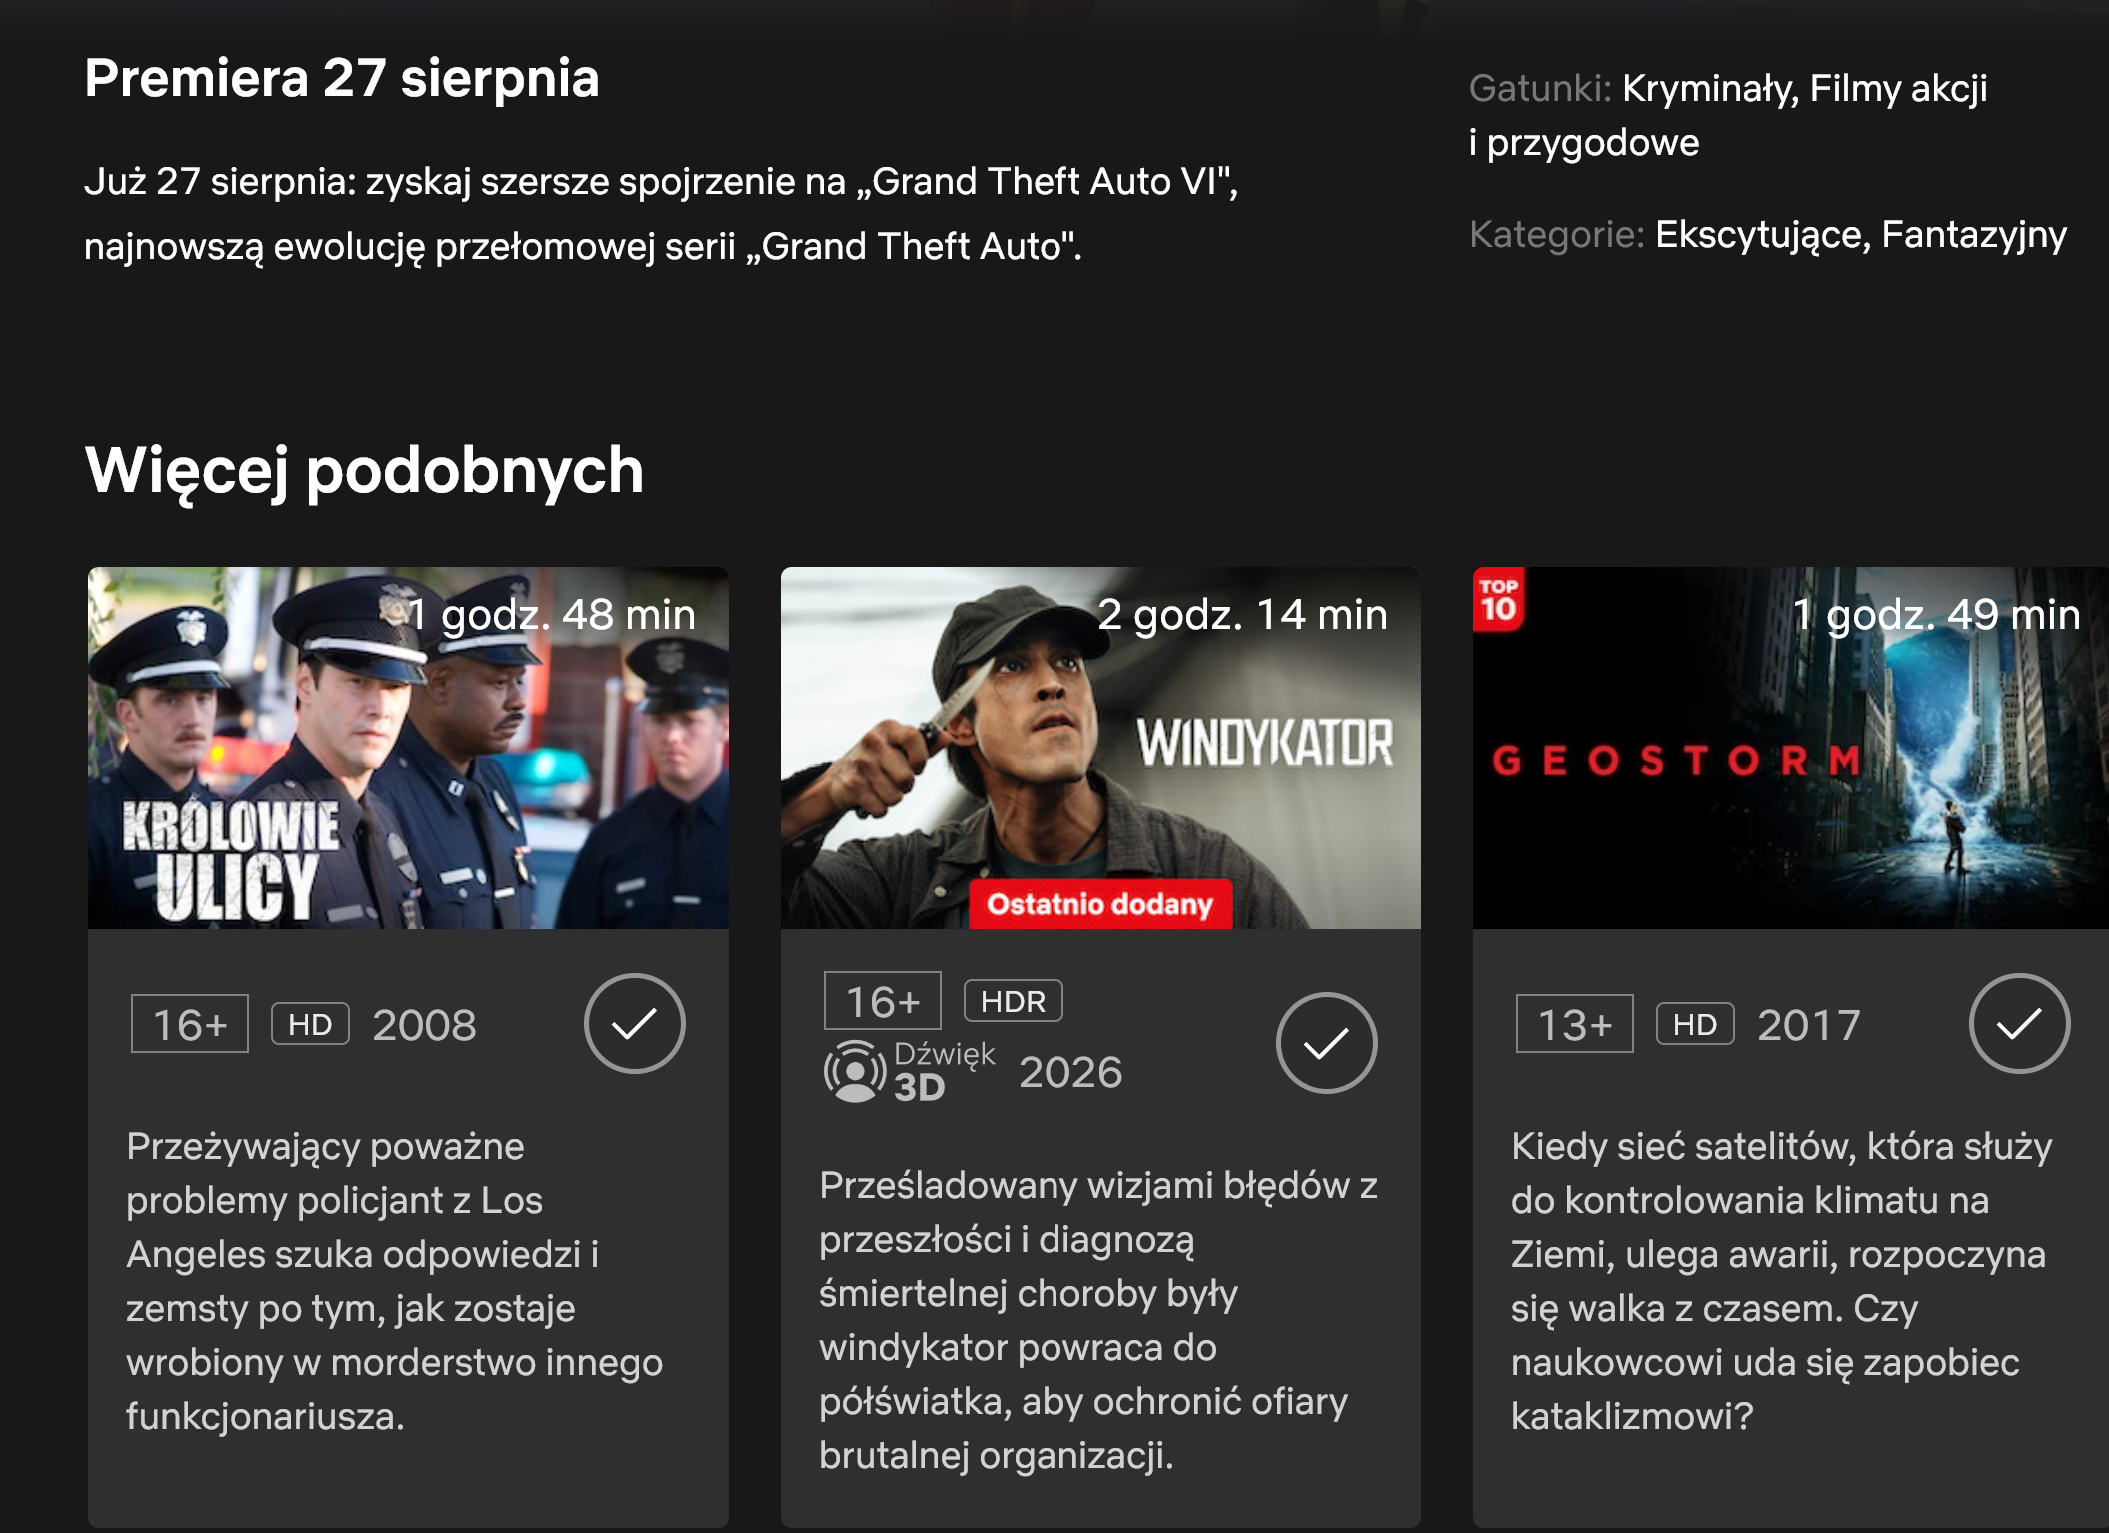Open the Windykator movie thumbnail
2109x1533 pixels.
pyautogui.click(x=1101, y=748)
